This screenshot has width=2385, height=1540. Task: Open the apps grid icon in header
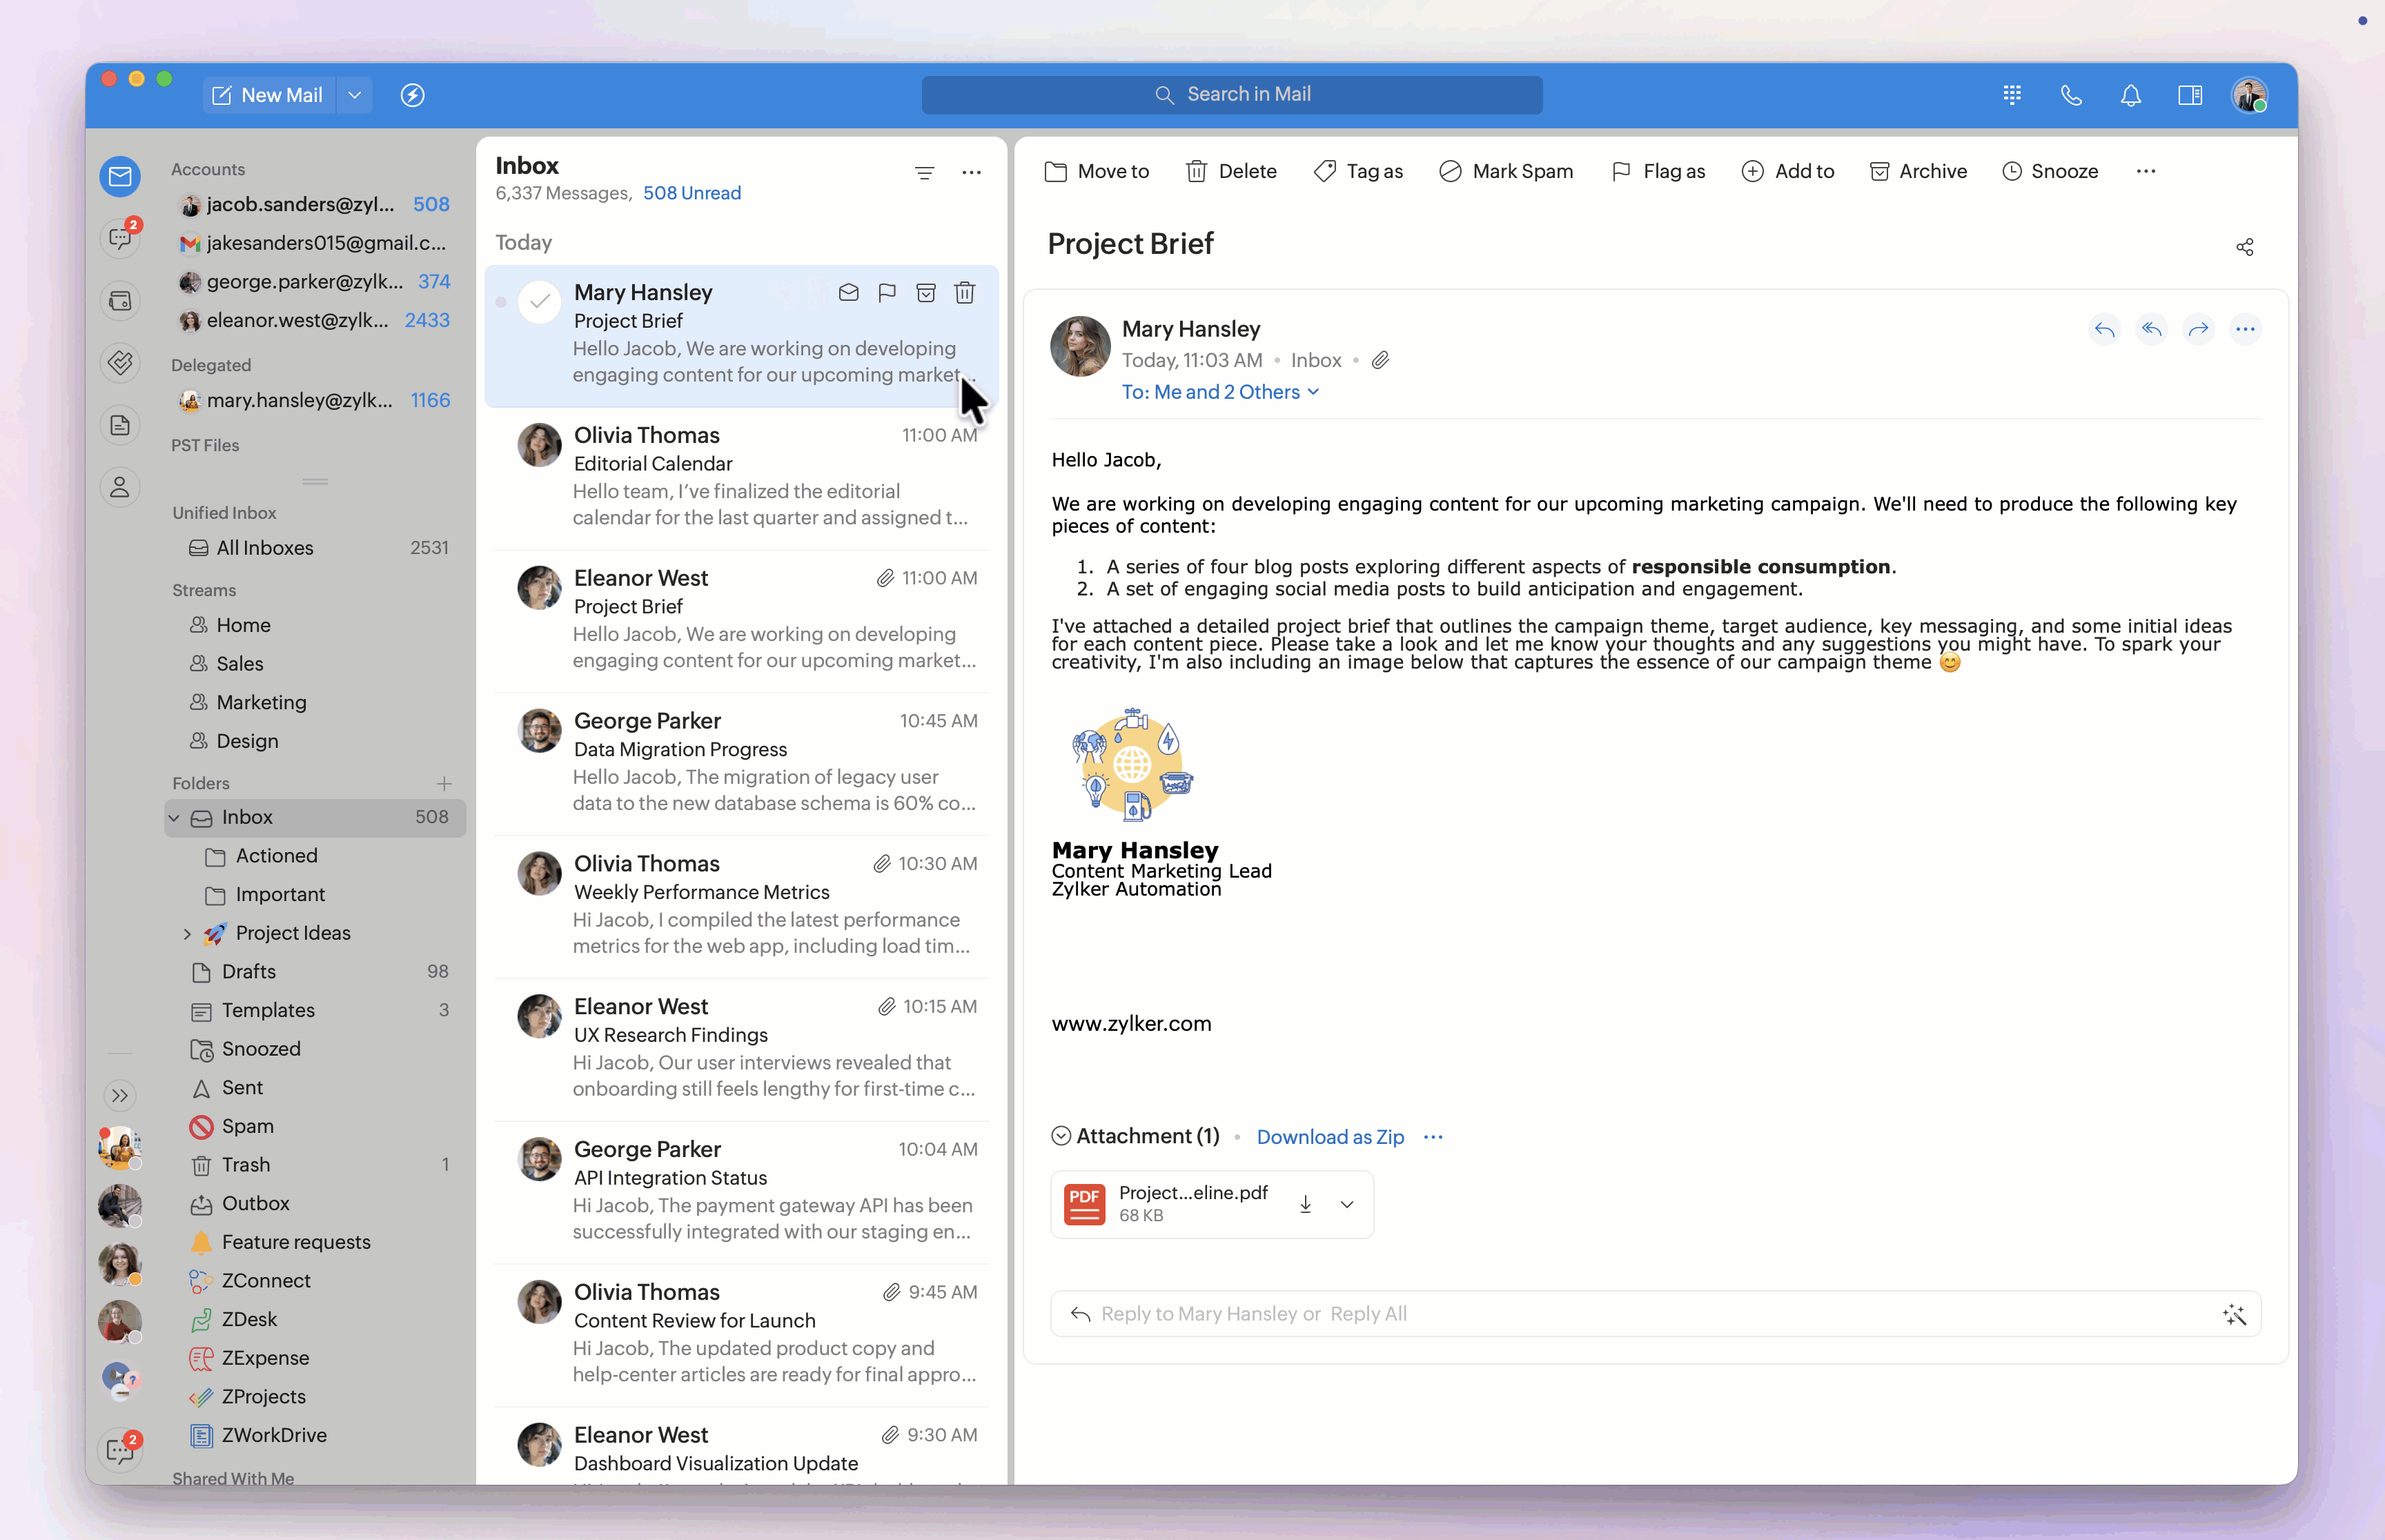point(2012,95)
